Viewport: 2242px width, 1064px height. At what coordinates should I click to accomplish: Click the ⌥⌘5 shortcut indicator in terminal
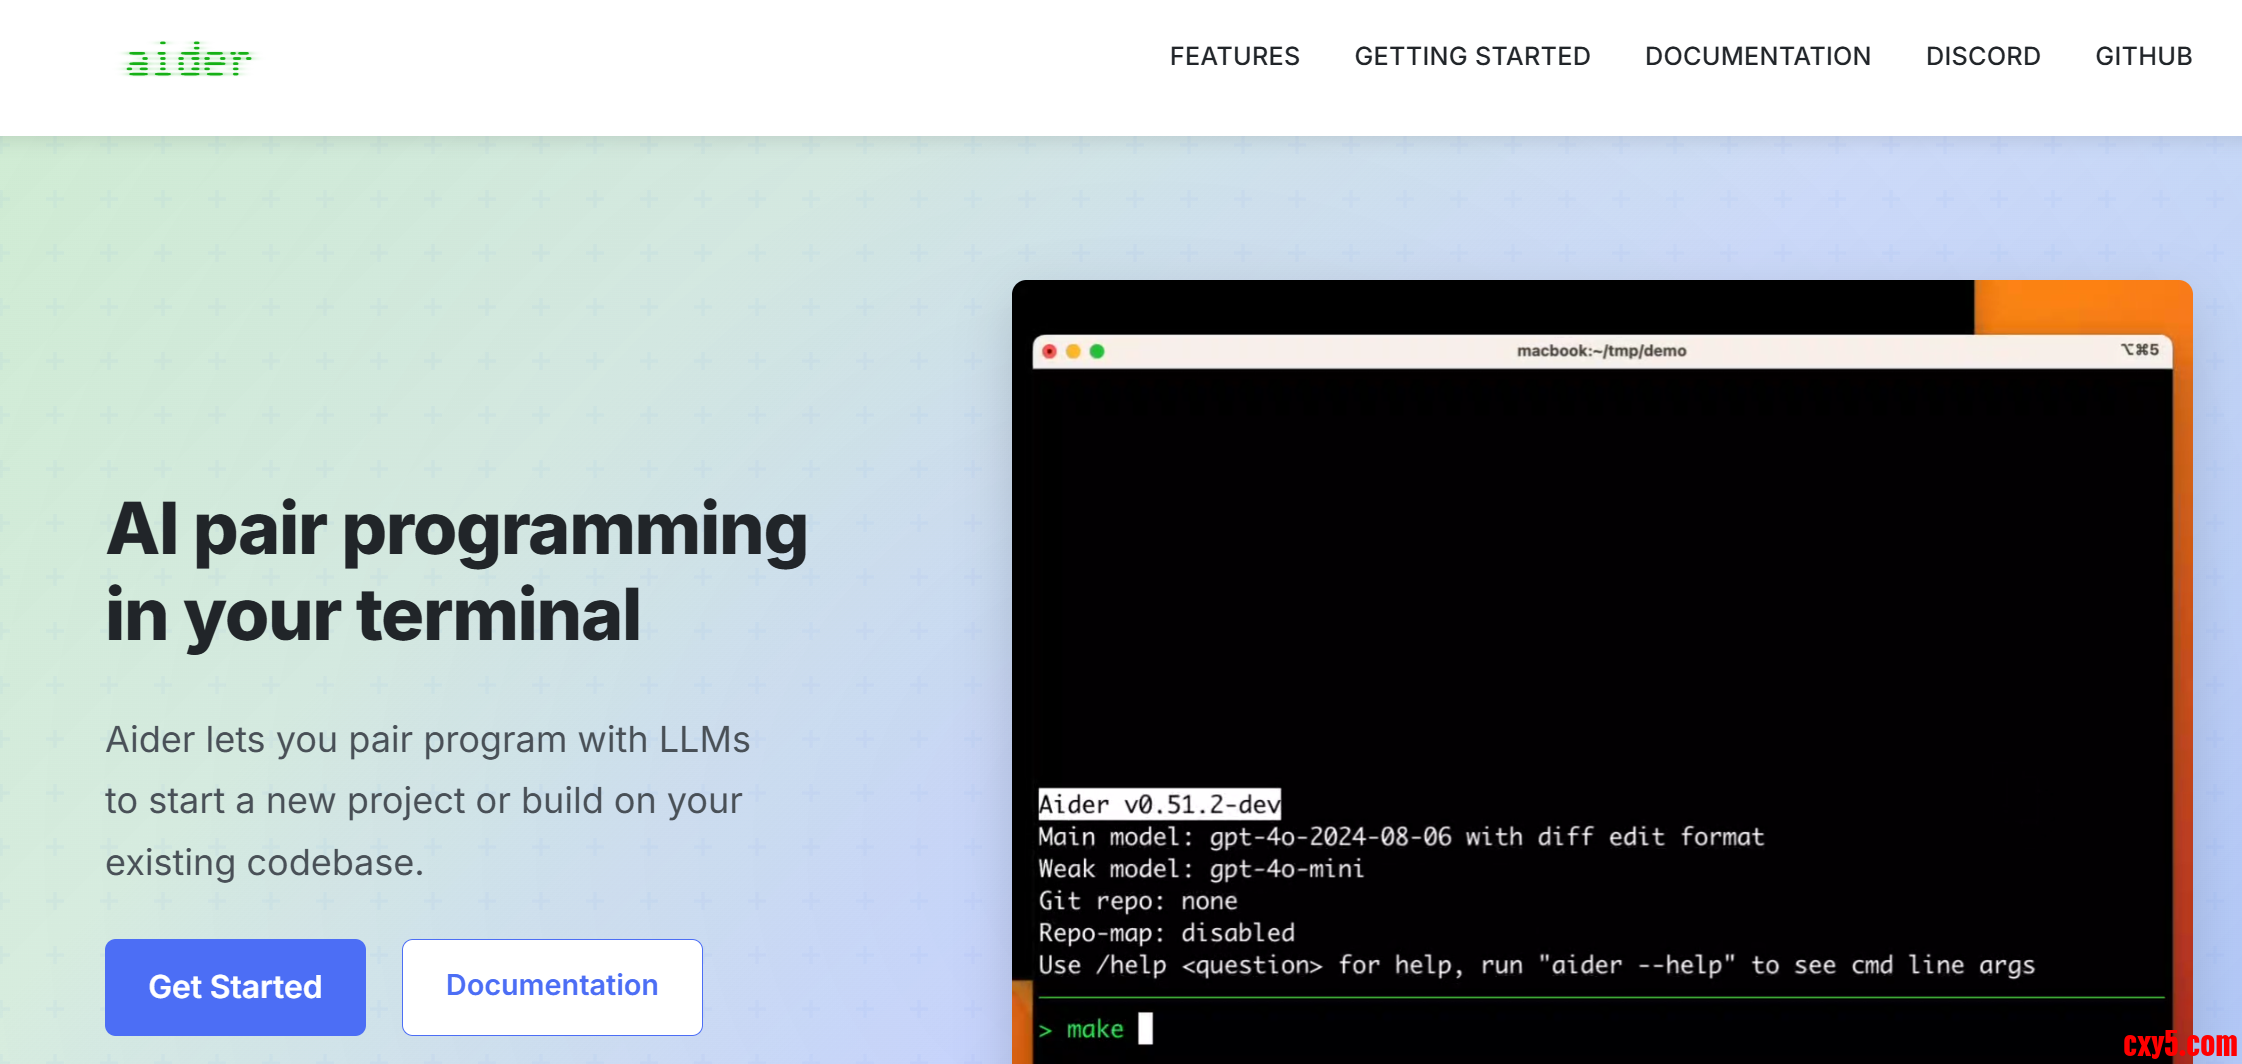(2139, 350)
